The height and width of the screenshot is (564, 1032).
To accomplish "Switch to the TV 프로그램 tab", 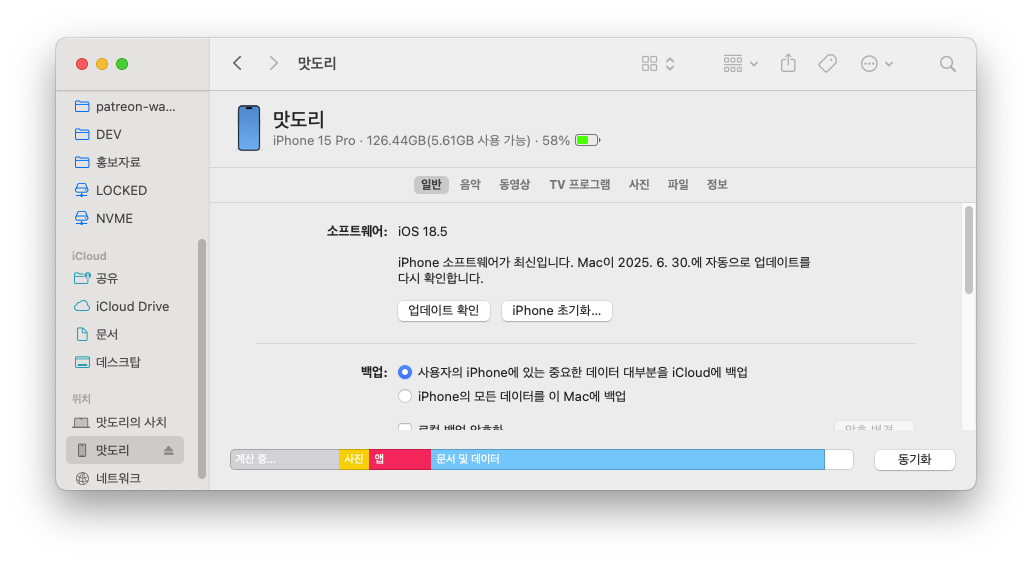I will (580, 184).
